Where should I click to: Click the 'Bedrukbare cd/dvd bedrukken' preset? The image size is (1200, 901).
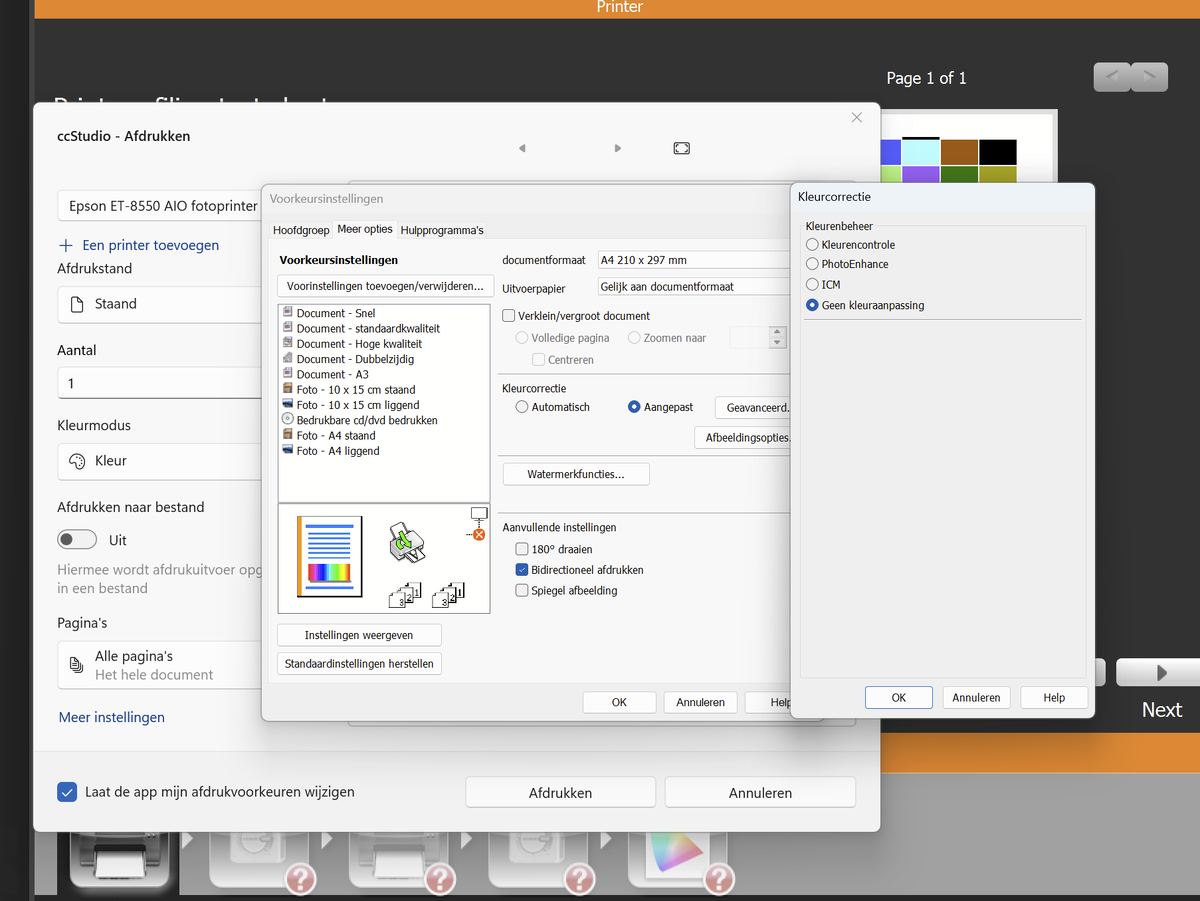click(x=366, y=420)
